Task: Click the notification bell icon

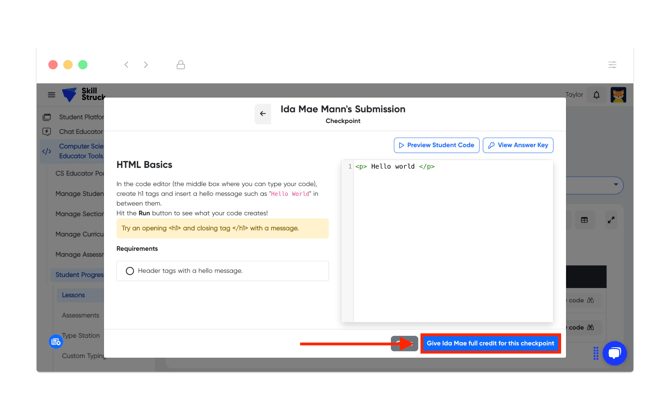Action: pyautogui.click(x=597, y=95)
